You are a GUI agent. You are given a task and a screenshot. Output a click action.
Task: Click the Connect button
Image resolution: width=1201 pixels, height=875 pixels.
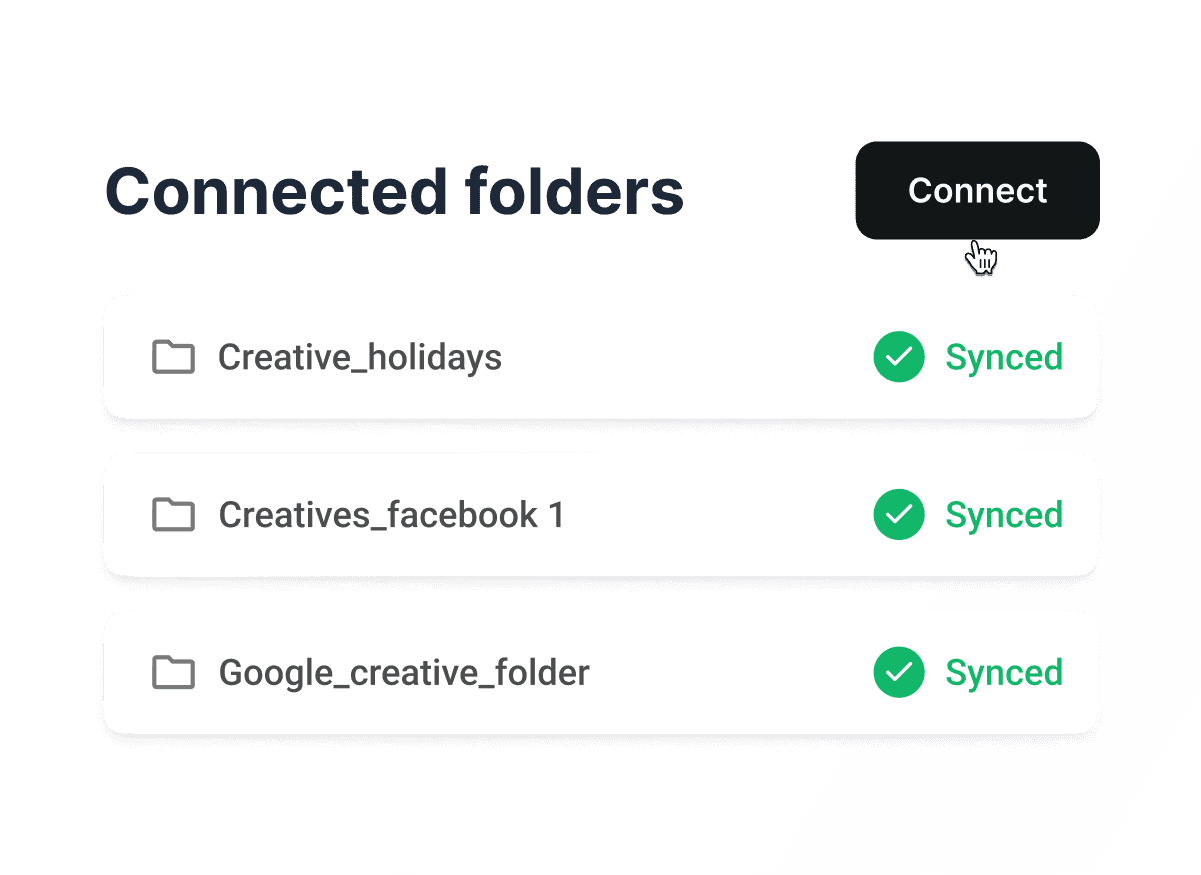[977, 190]
